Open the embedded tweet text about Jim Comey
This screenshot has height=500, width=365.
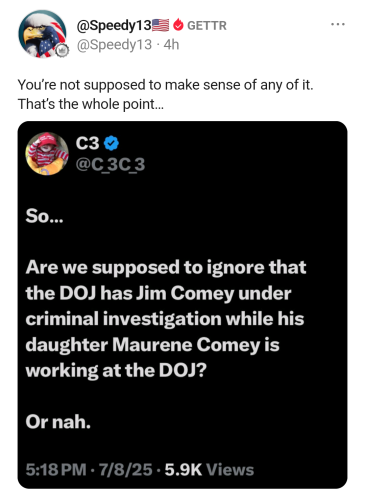click(166, 319)
